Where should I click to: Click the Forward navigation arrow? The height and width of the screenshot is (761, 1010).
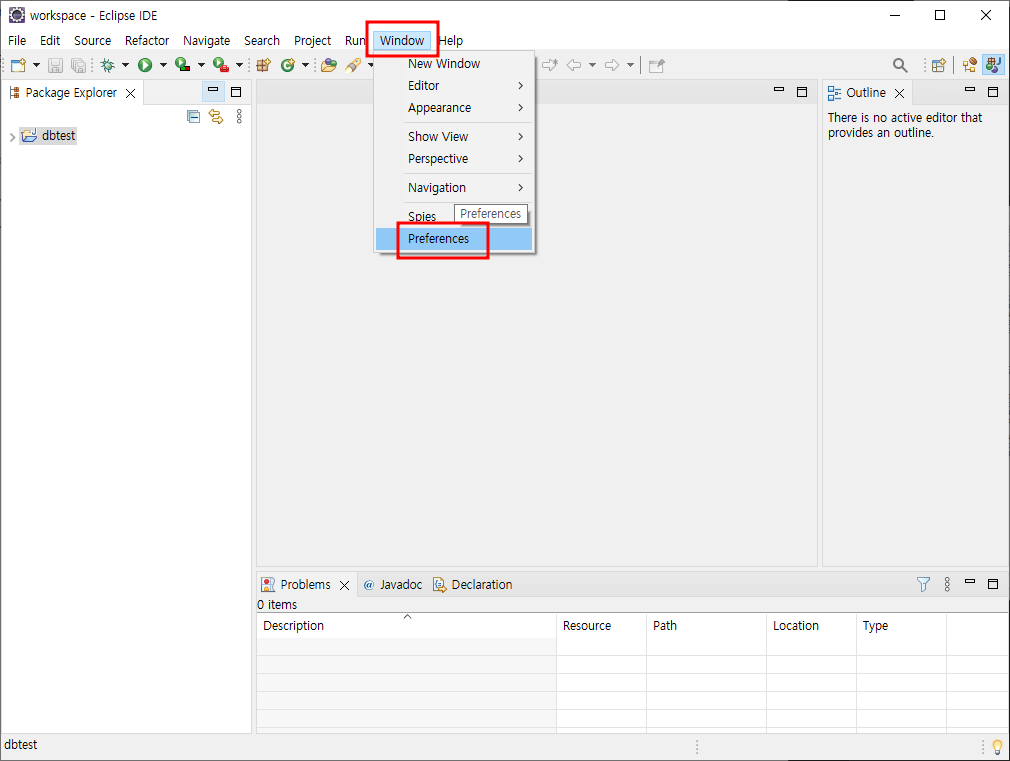[612, 65]
